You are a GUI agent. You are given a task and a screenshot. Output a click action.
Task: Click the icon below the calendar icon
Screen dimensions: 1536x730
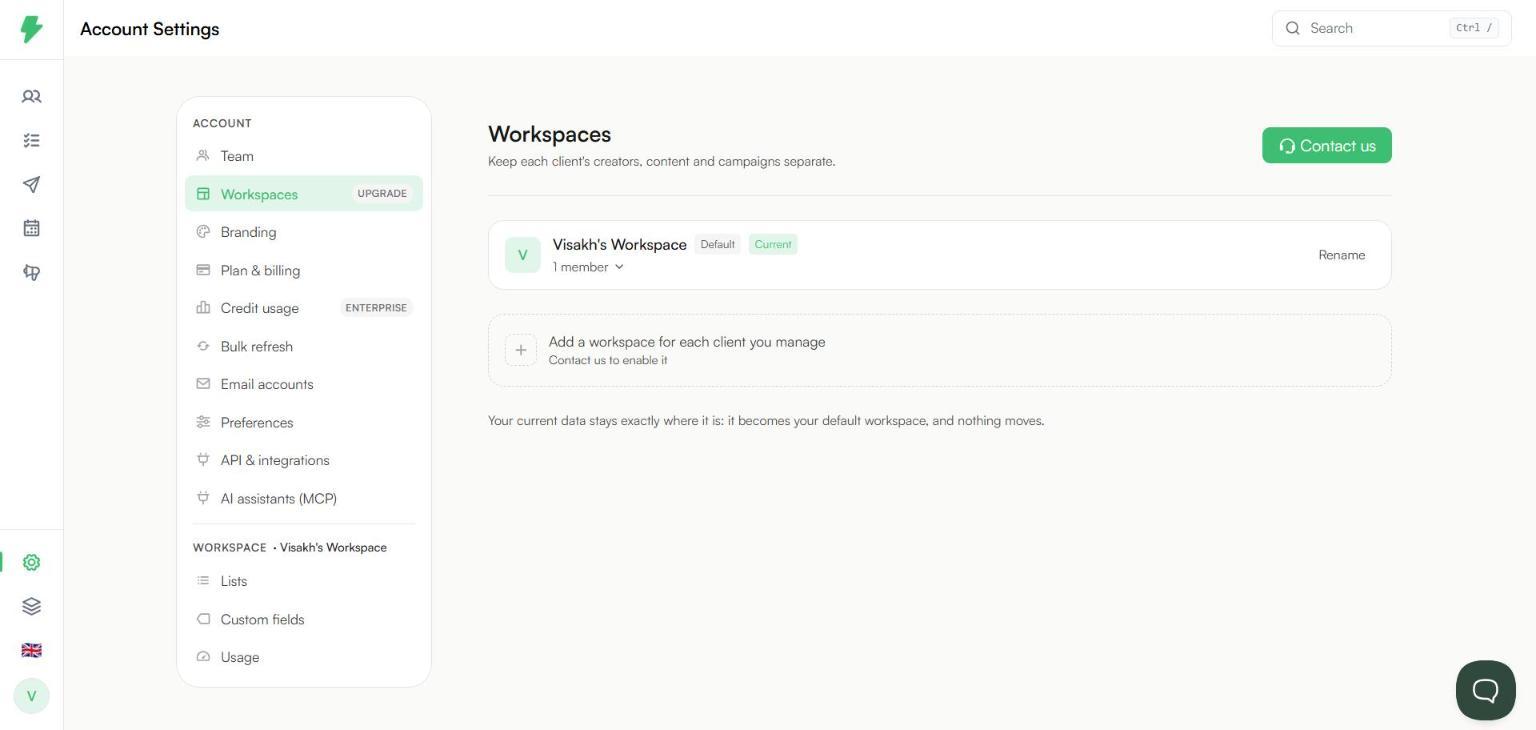tap(31, 272)
